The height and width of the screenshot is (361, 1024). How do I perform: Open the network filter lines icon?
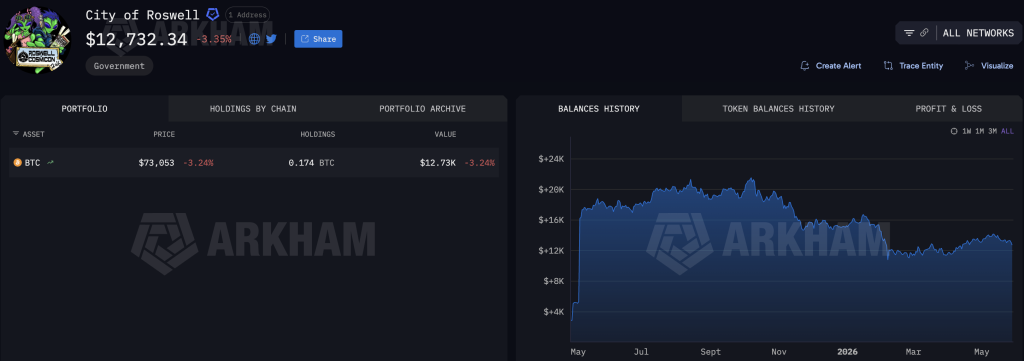point(908,33)
